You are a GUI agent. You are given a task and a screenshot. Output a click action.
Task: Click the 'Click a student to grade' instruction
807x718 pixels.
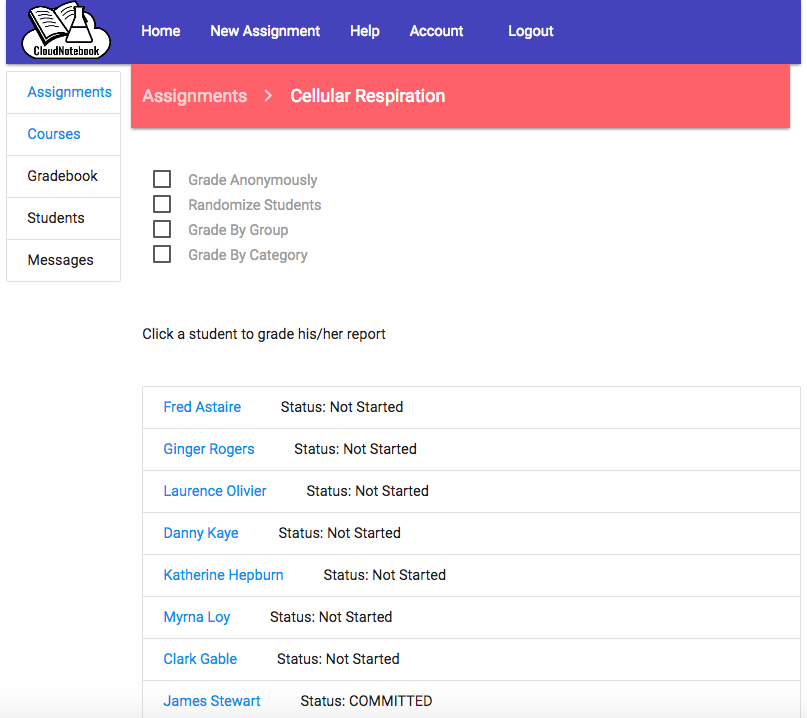(264, 335)
